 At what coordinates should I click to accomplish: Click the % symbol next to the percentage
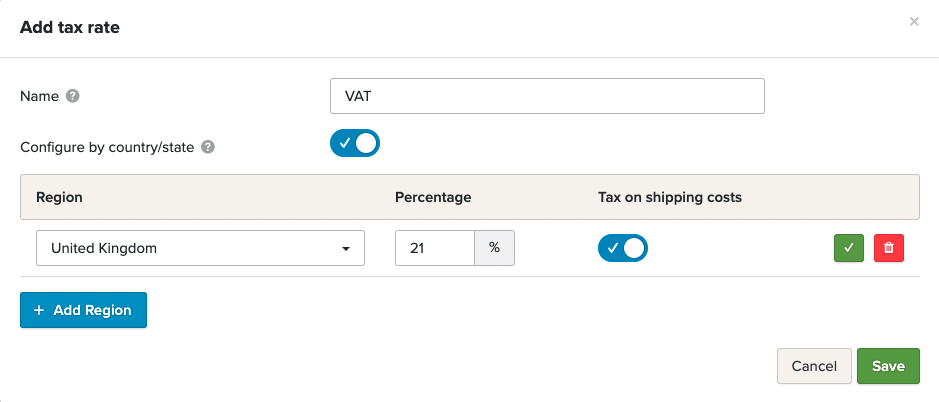point(494,248)
